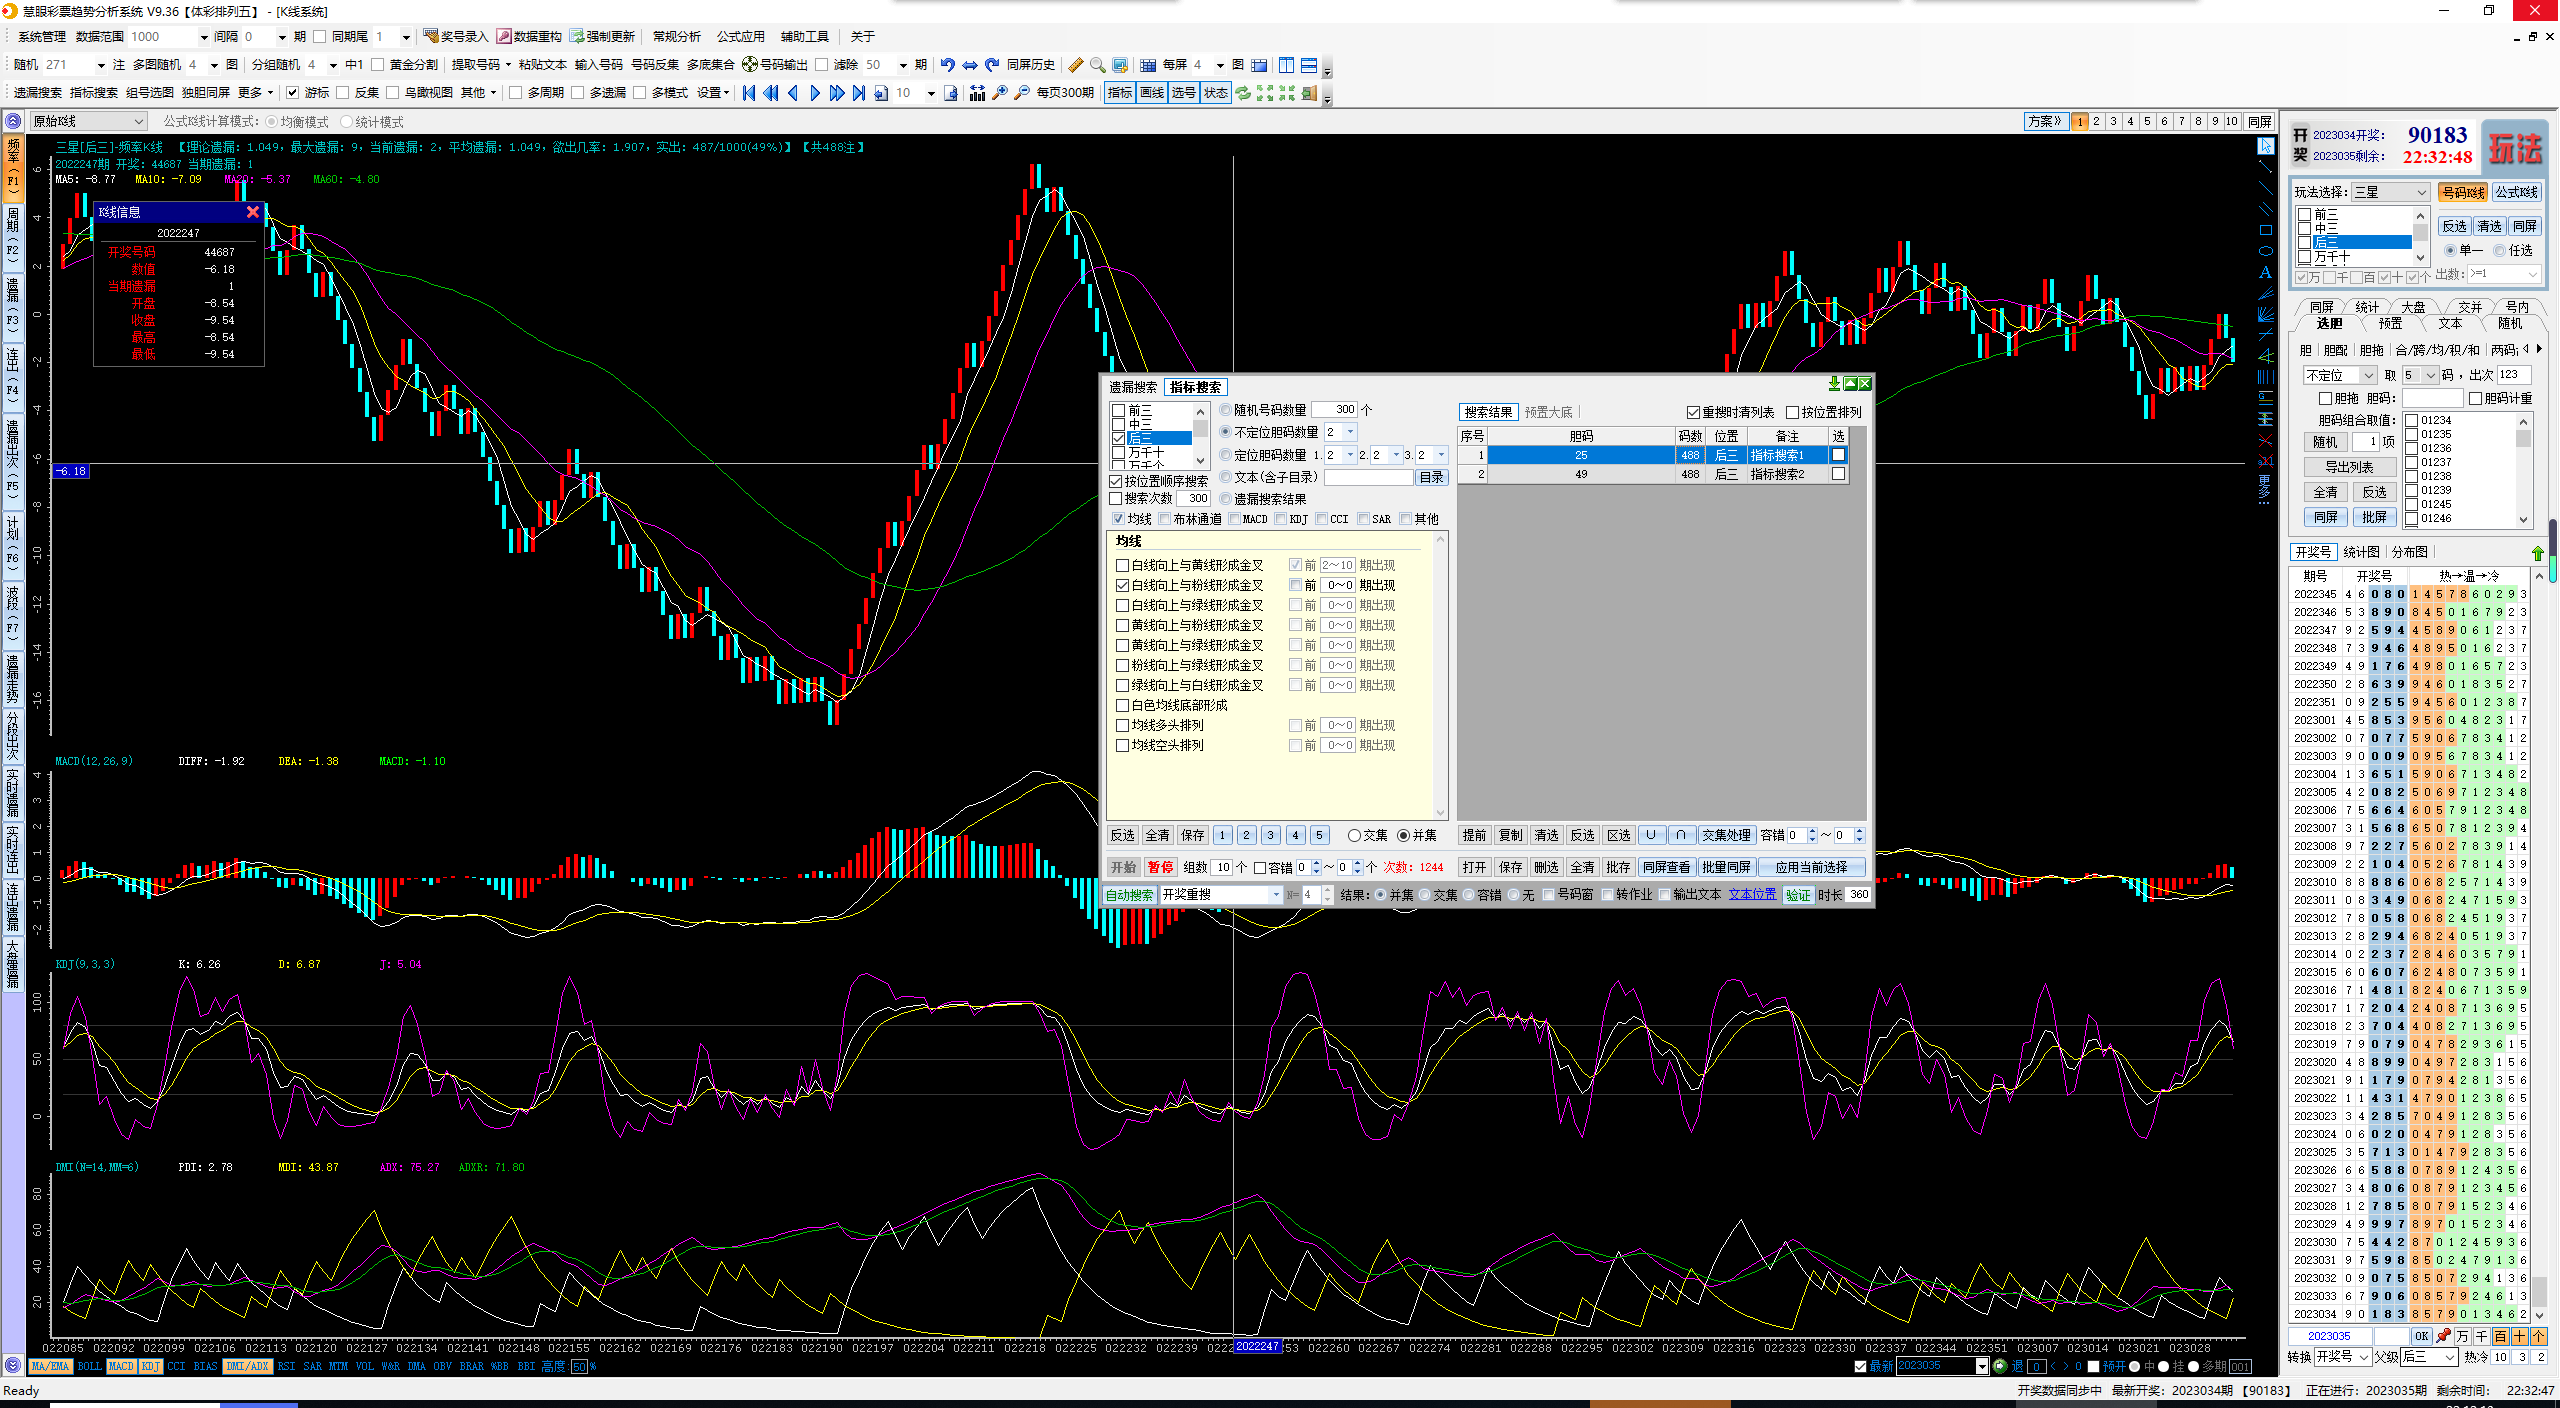This screenshot has width=2560, height=1408.
Task: Open the 随机 271 dropdown
Action: coord(101,65)
